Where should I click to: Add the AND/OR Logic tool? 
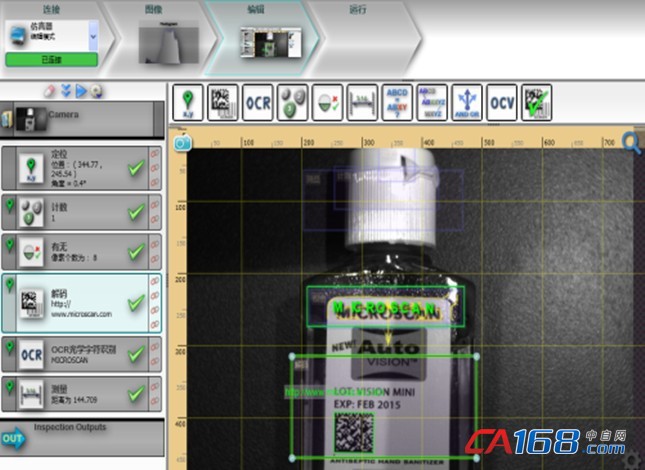[x=467, y=102]
